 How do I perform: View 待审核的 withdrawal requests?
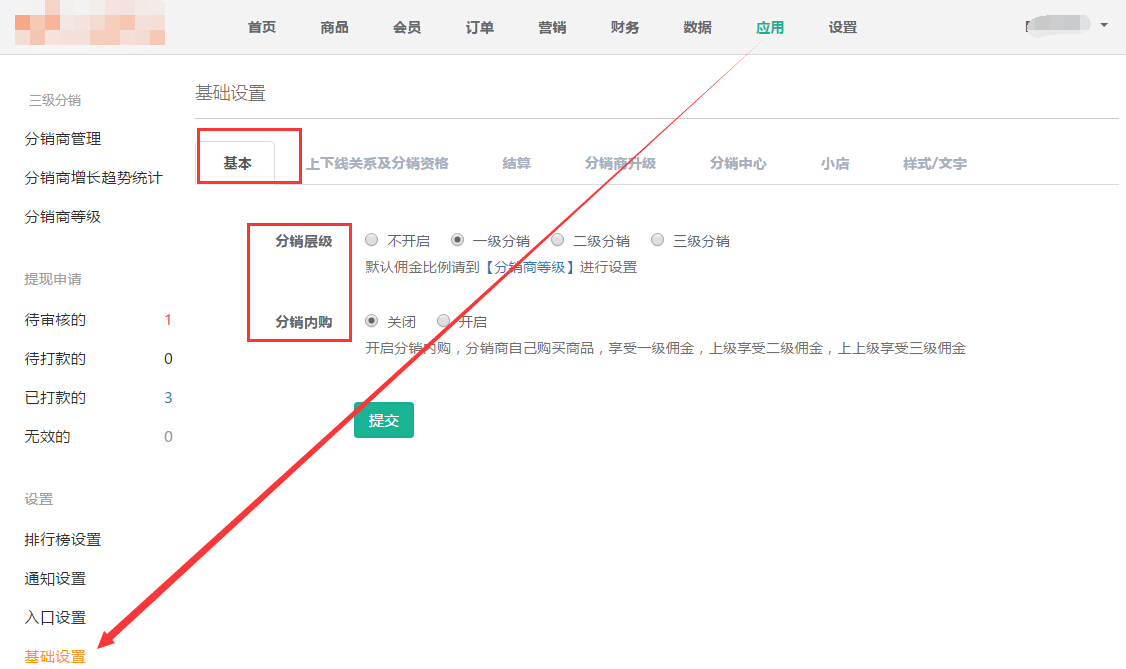(55, 320)
